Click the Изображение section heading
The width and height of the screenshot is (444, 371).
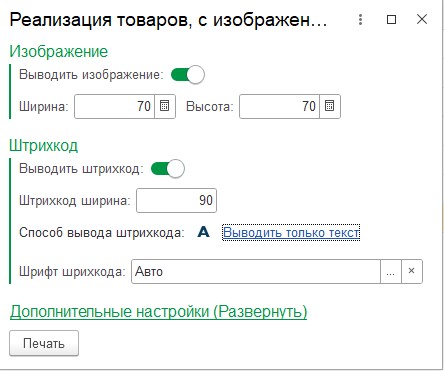pyautogui.click(x=59, y=51)
